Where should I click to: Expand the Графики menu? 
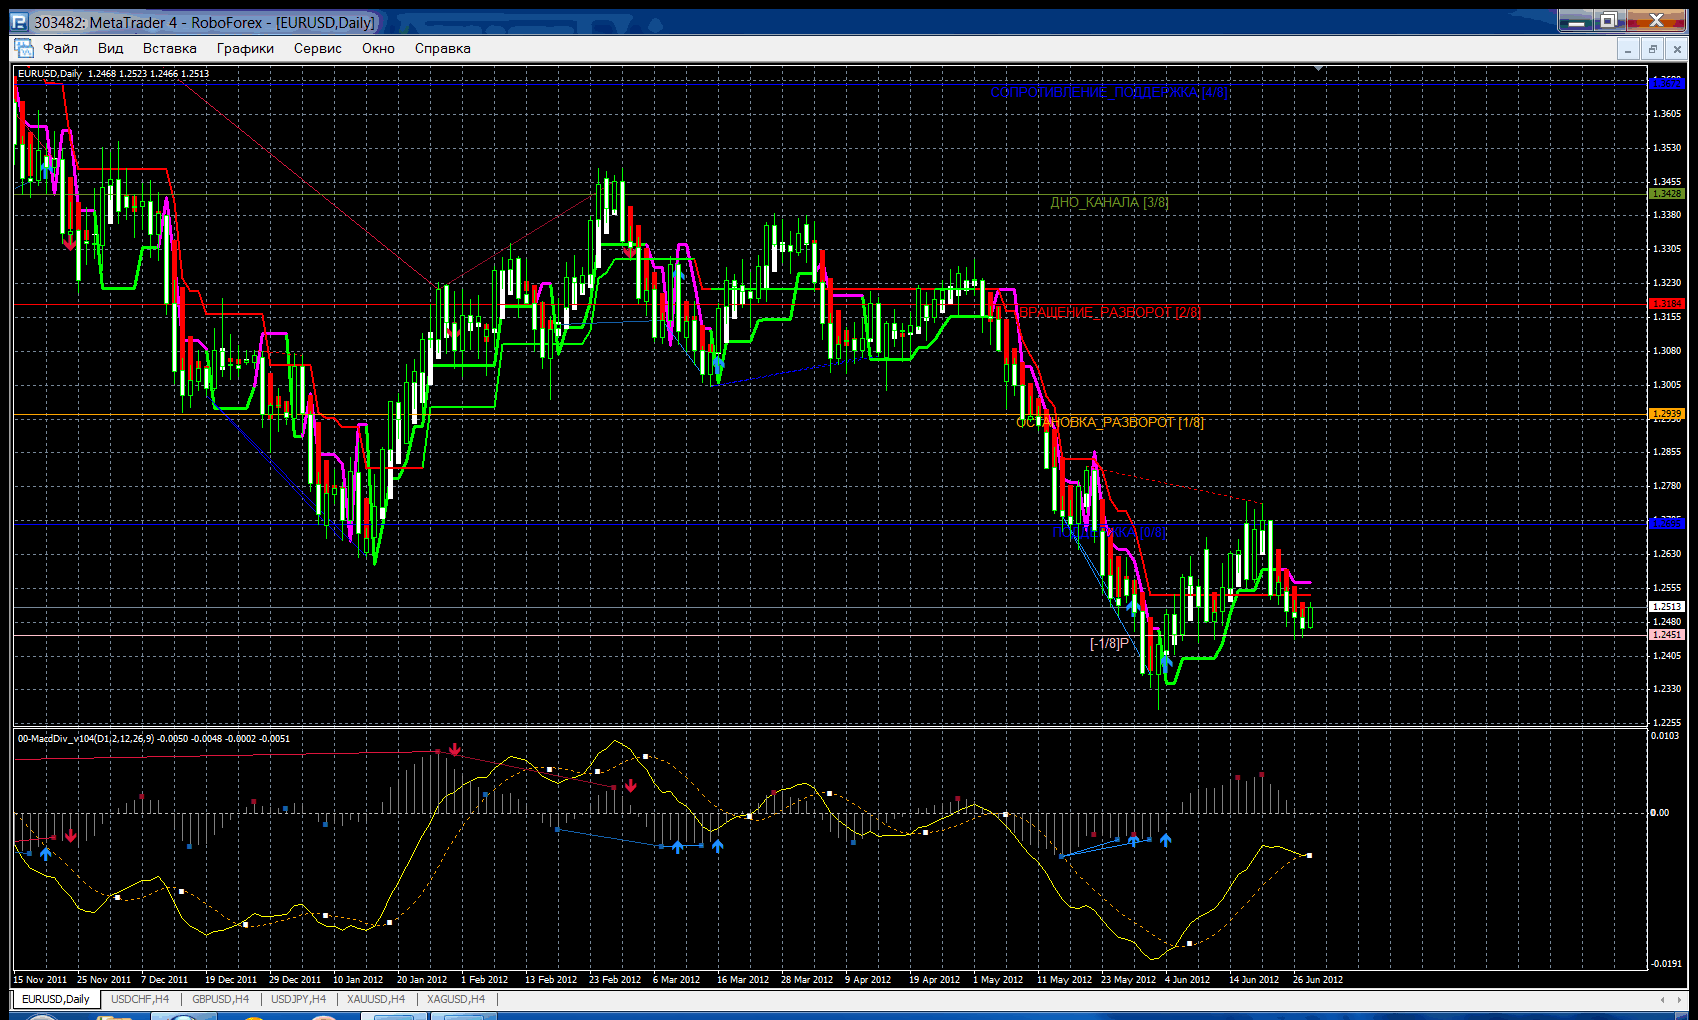pyautogui.click(x=245, y=48)
